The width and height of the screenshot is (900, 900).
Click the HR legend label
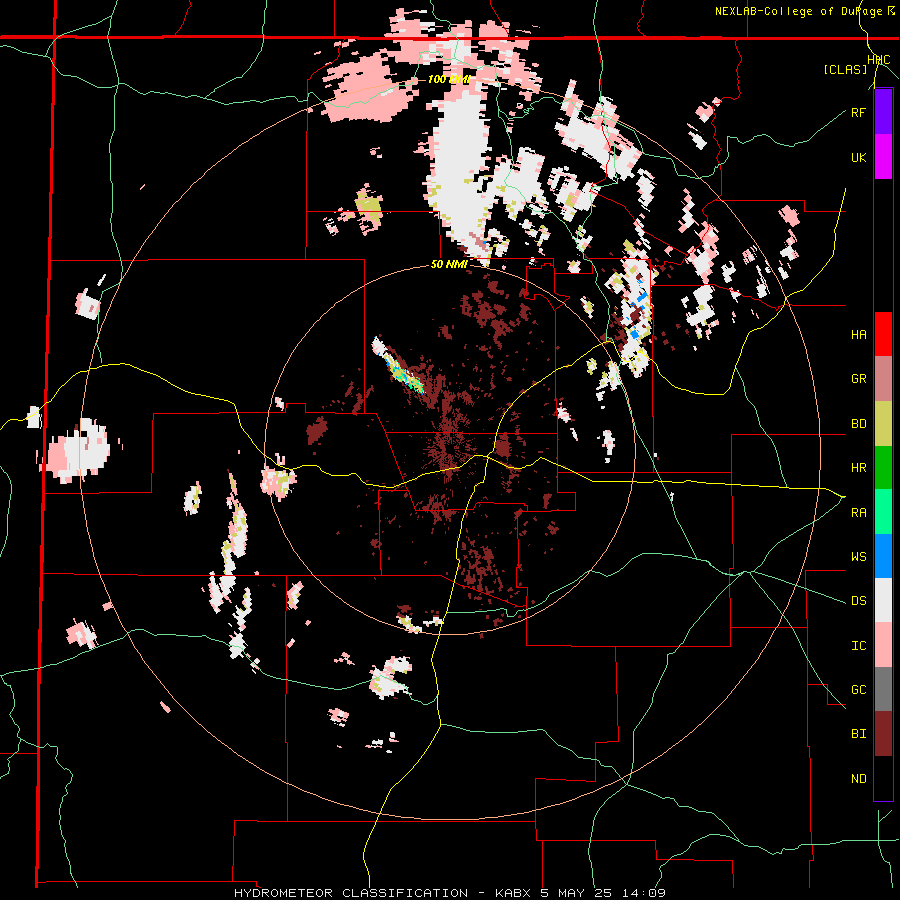tap(858, 468)
